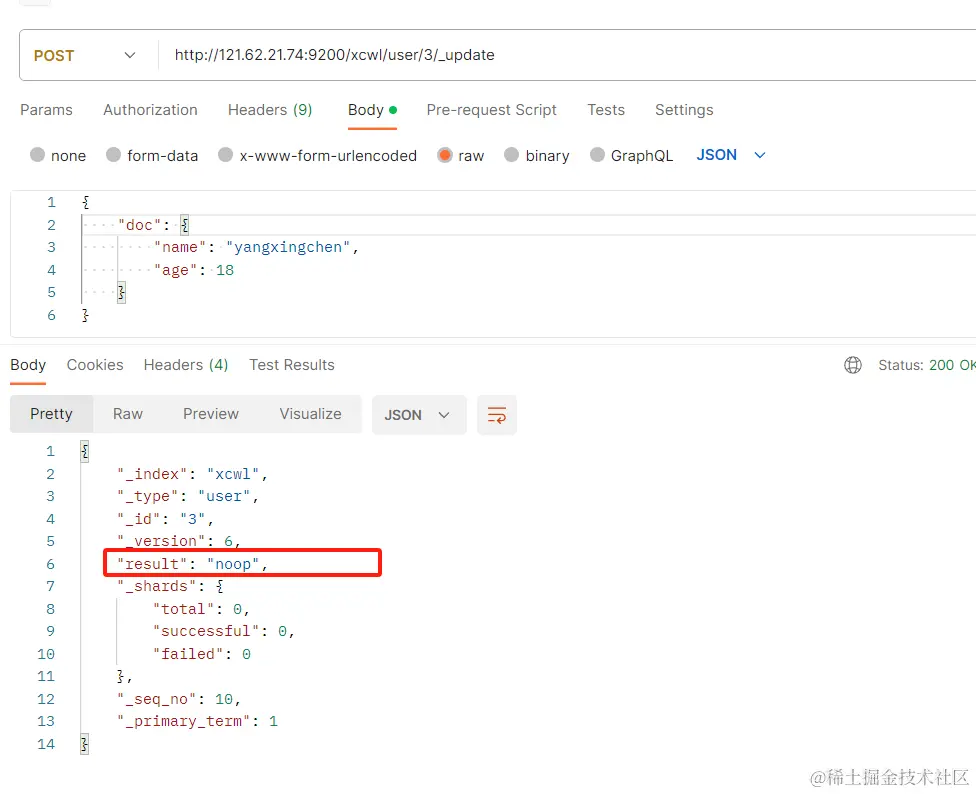Select the raw body radio button
The width and height of the screenshot is (976, 794).
click(x=444, y=155)
